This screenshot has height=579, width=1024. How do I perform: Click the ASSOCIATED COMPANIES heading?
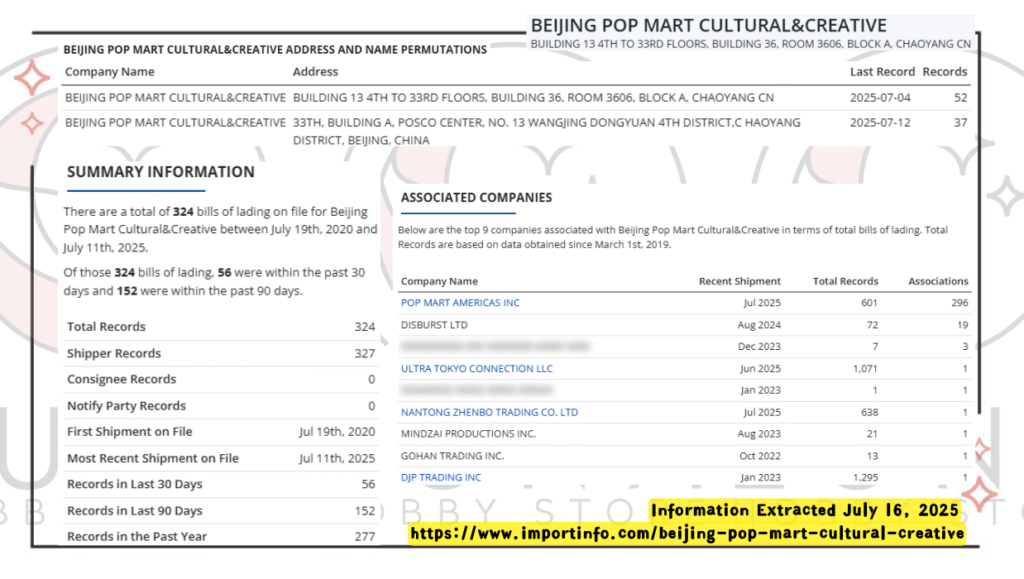tap(476, 198)
